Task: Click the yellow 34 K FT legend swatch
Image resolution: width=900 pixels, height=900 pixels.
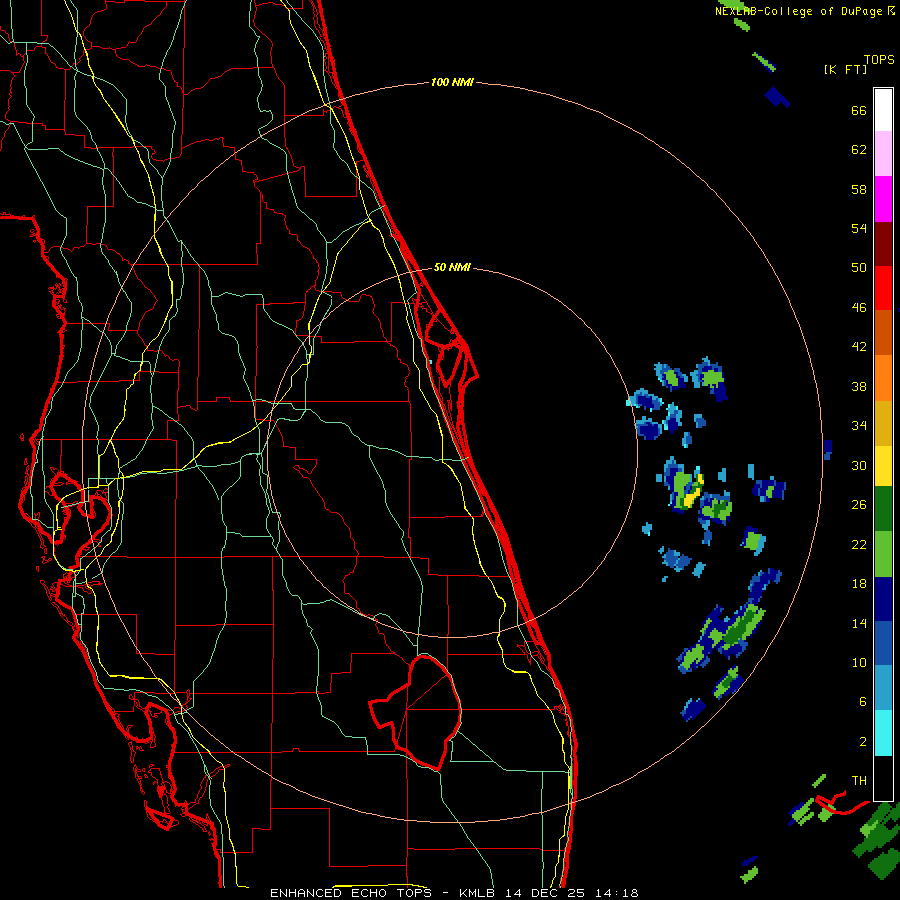Action: click(x=883, y=466)
